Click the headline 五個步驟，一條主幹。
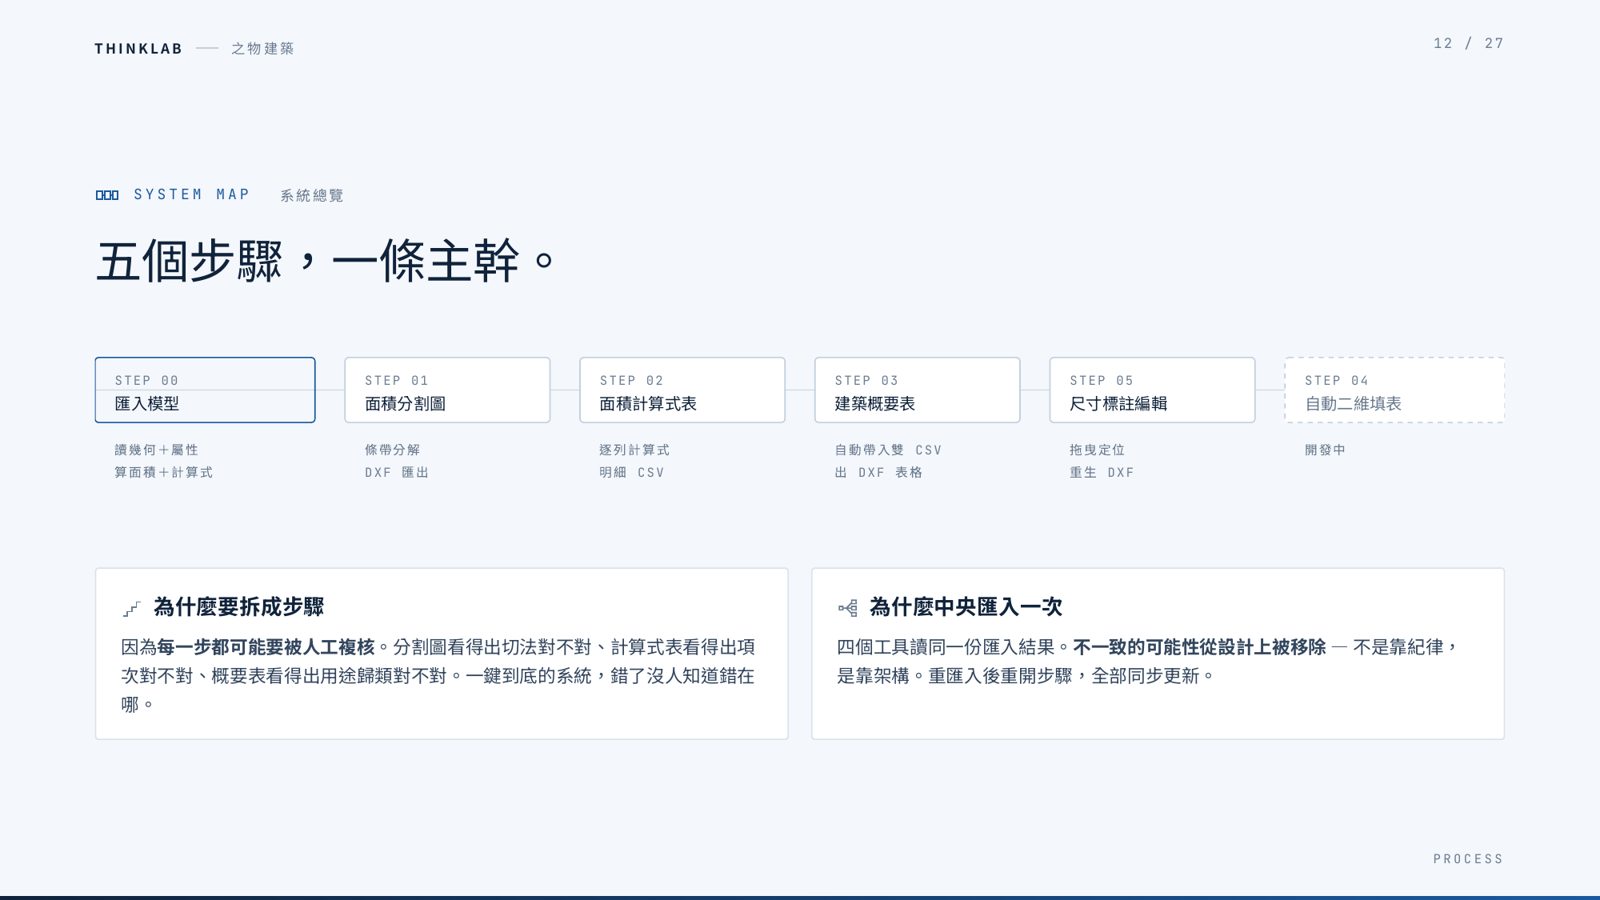The image size is (1600, 900). [325, 261]
